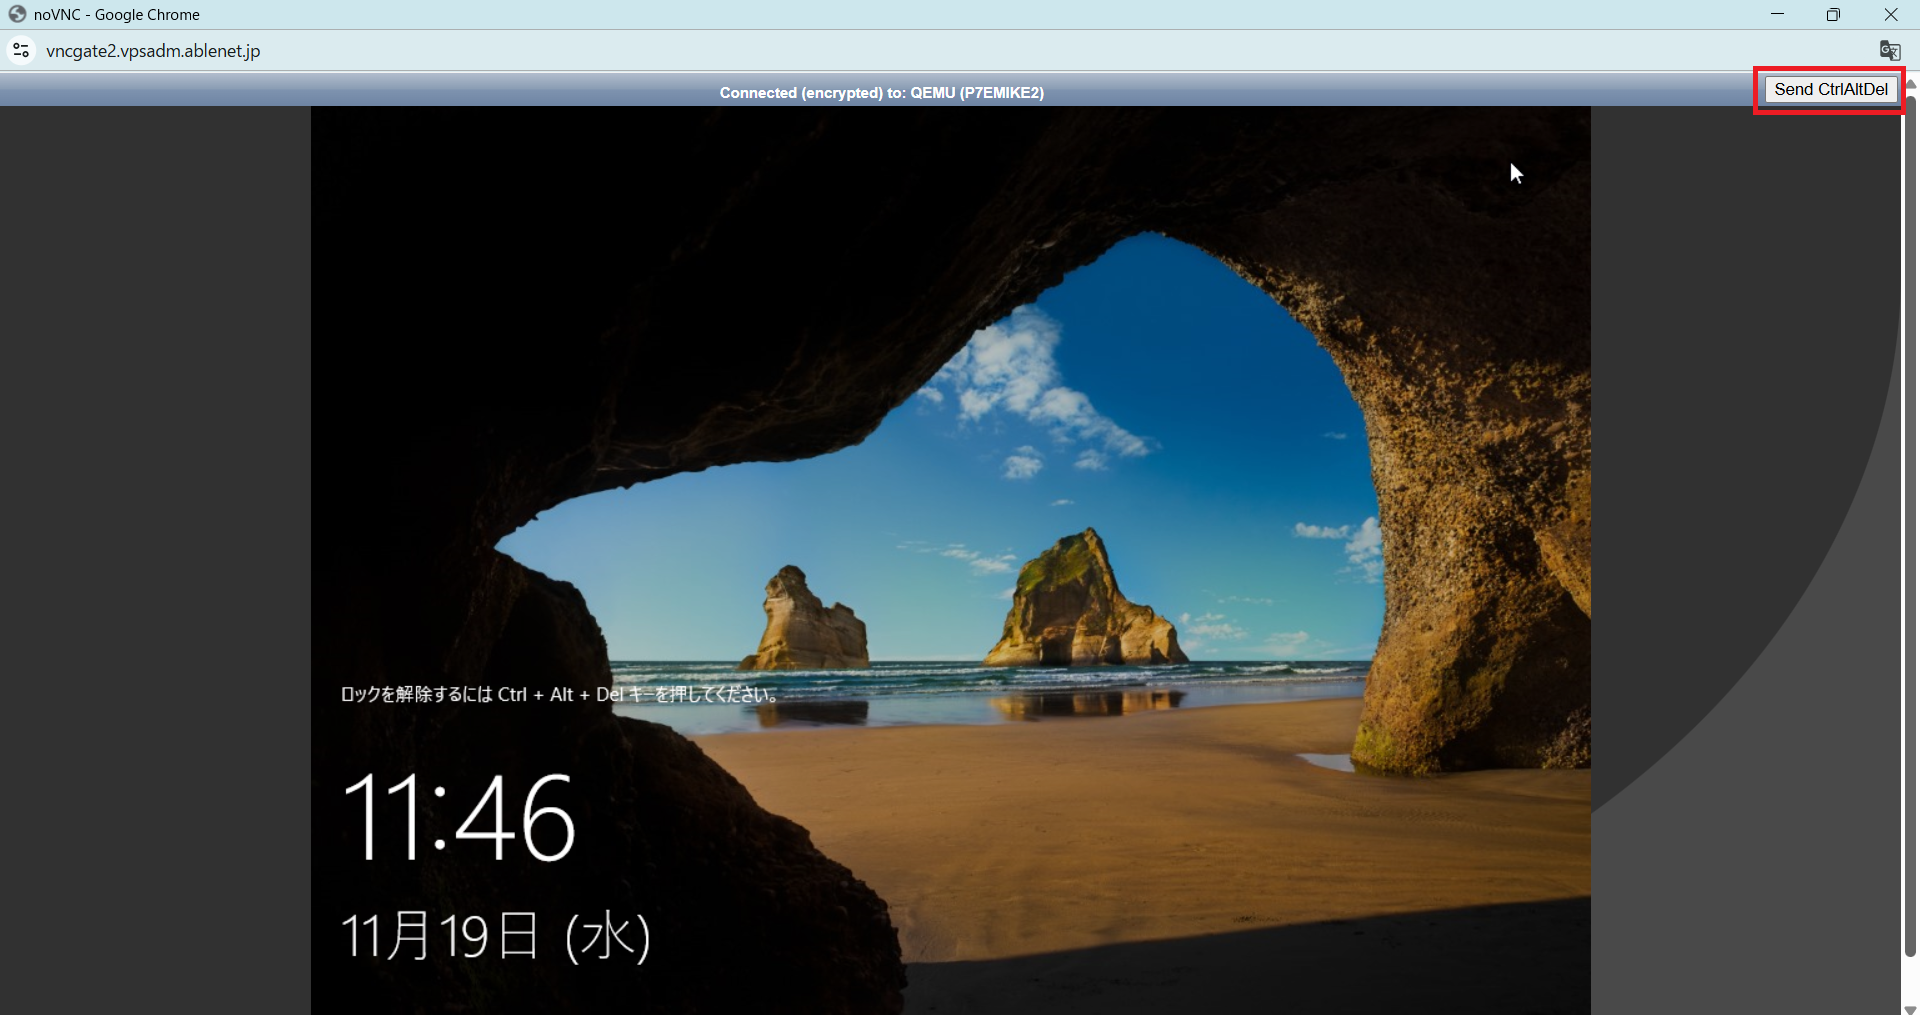Click the vncgate2.vpsadm.ablenet.jp address text
The width and height of the screenshot is (1920, 1015).
153,51
